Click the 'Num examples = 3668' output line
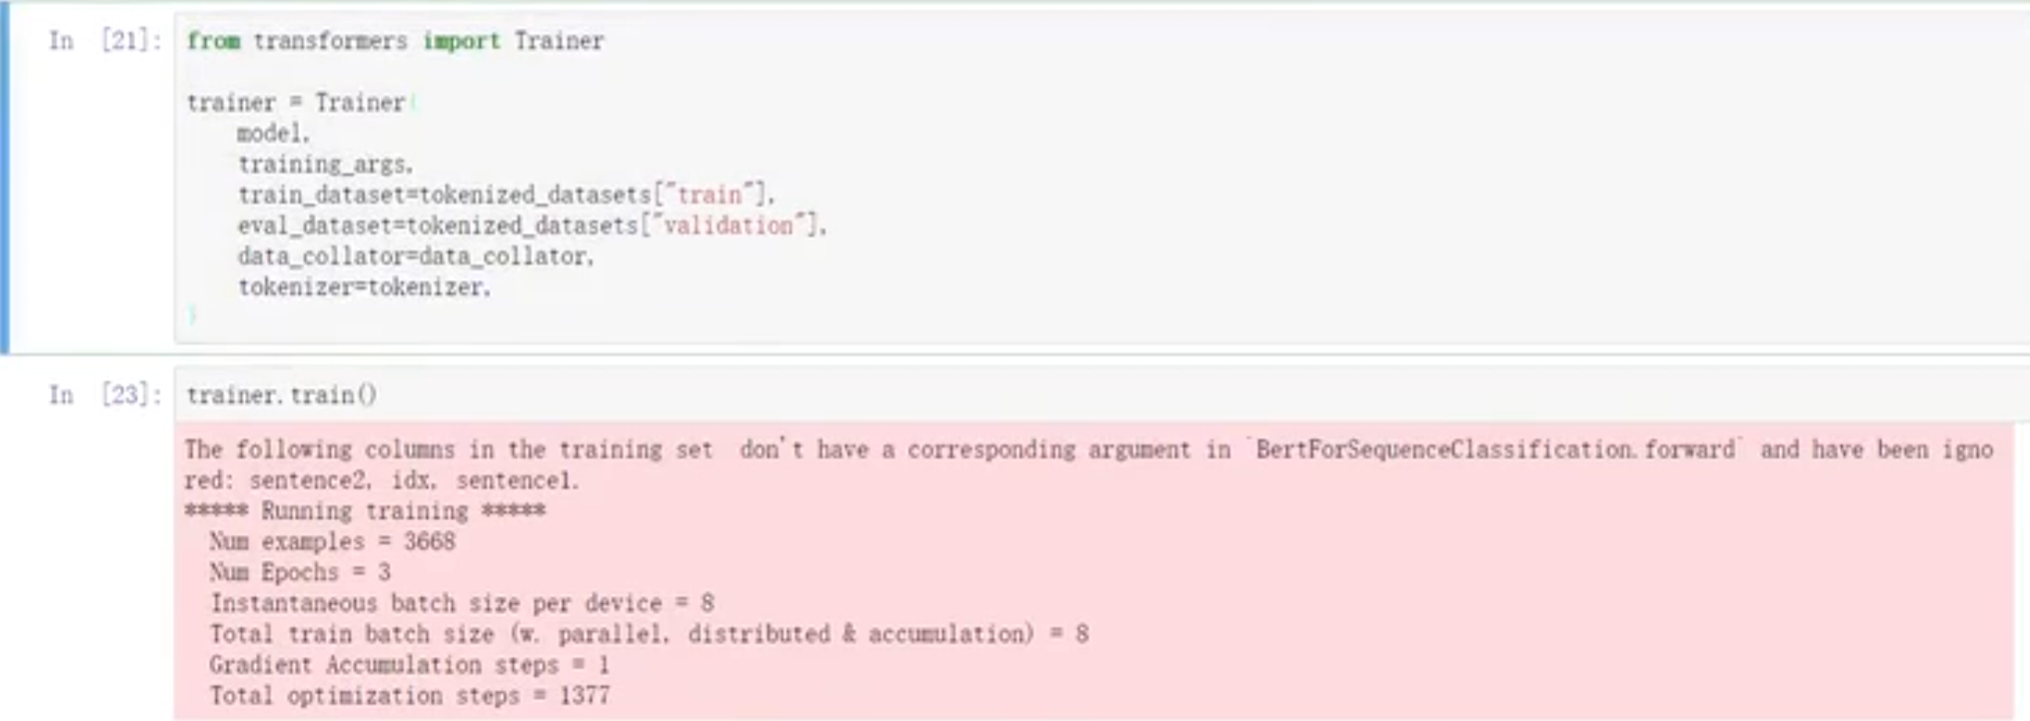Image resolution: width=2030 pixels, height=721 pixels. click(332, 542)
